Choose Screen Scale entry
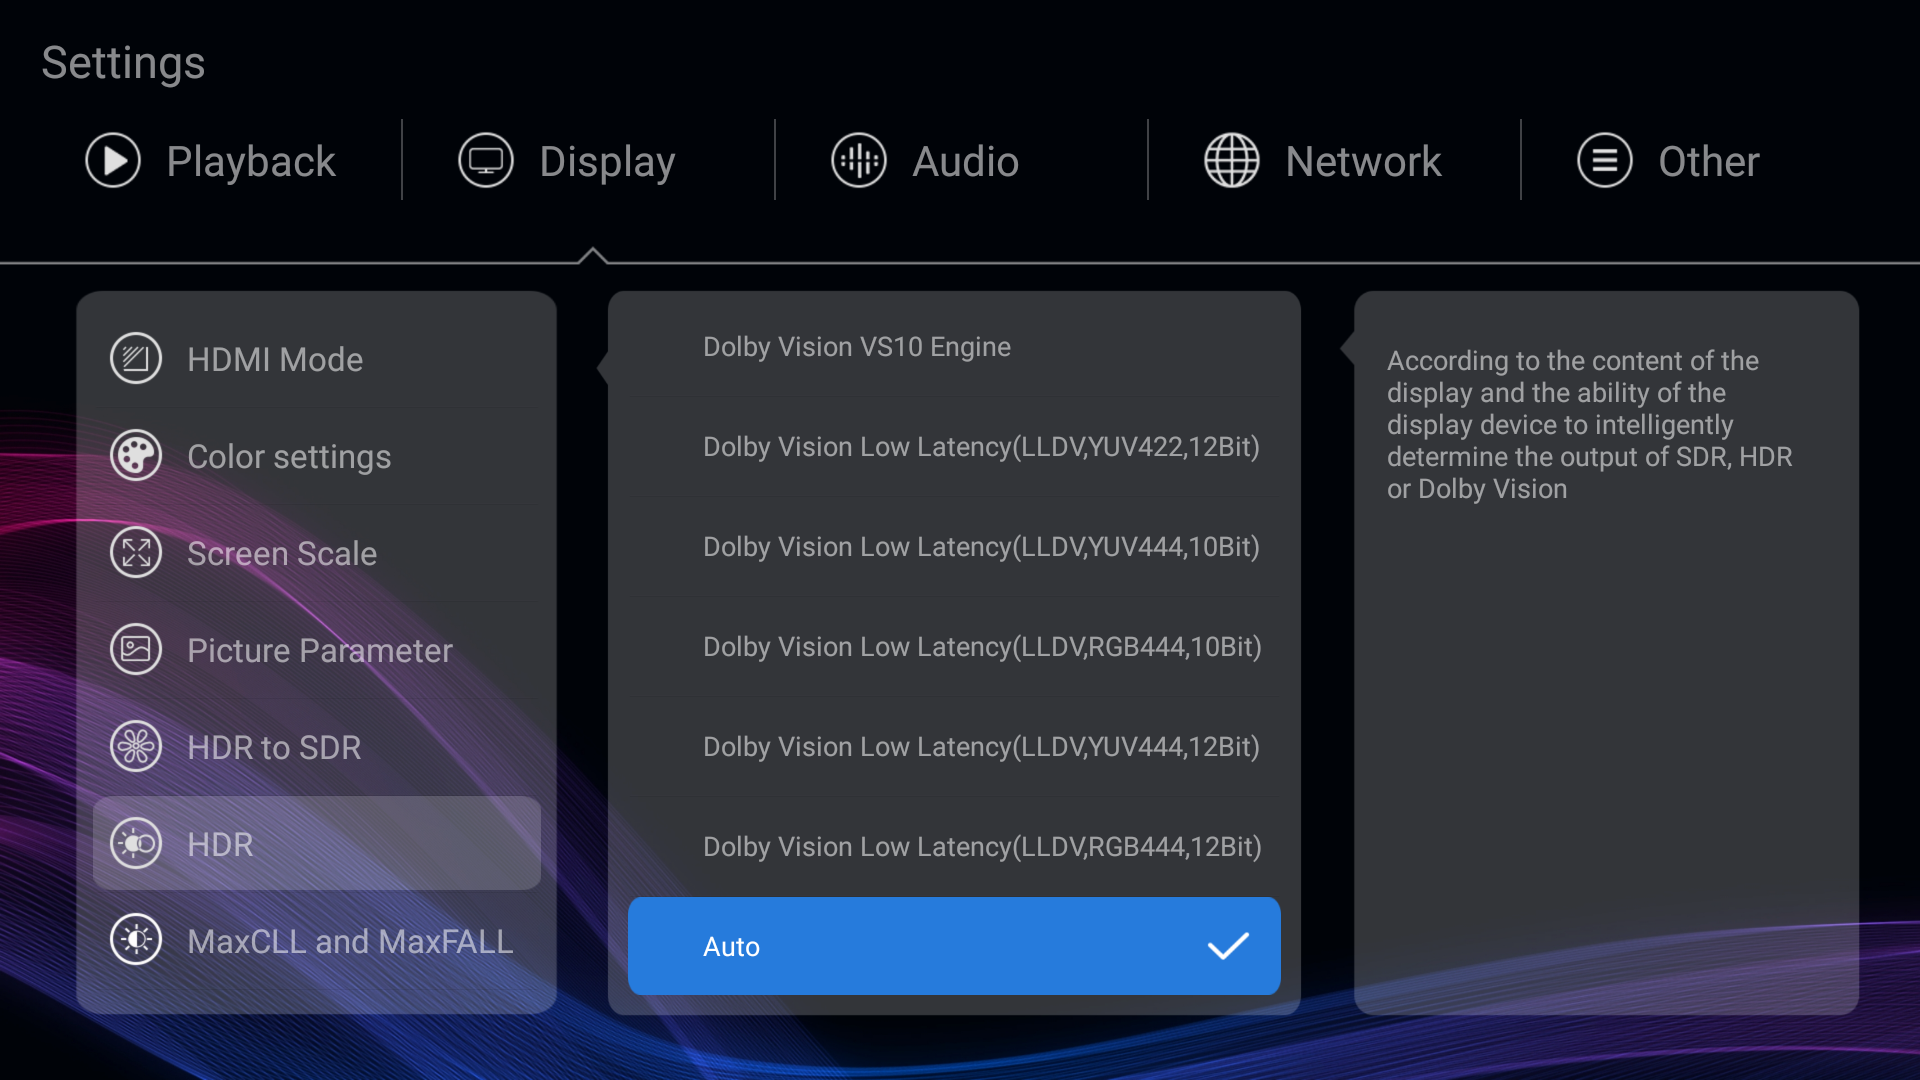The width and height of the screenshot is (1920, 1080). (317, 553)
